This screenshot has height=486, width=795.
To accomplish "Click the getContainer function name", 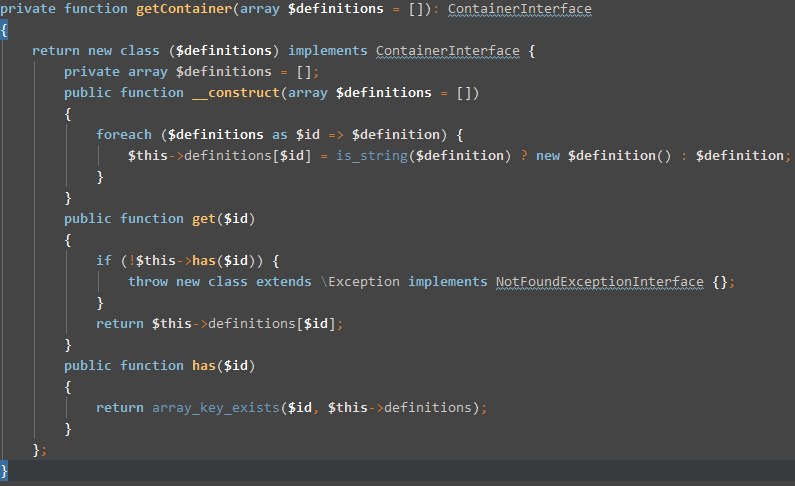I will click(184, 9).
